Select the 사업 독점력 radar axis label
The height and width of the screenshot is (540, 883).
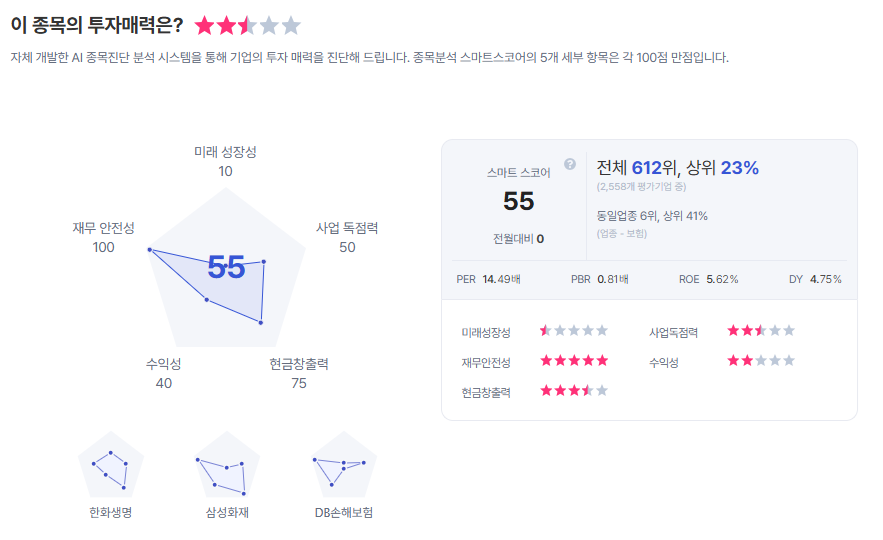[347, 228]
